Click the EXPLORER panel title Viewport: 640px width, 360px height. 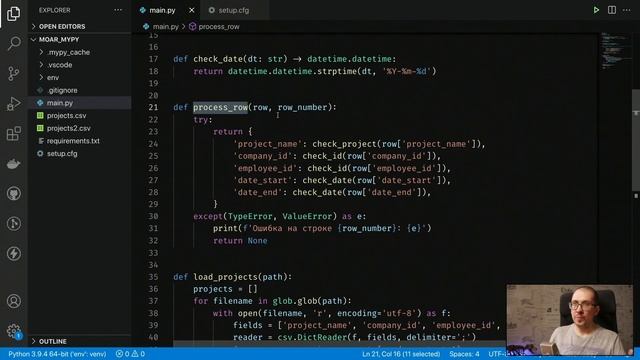pos(55,10)
